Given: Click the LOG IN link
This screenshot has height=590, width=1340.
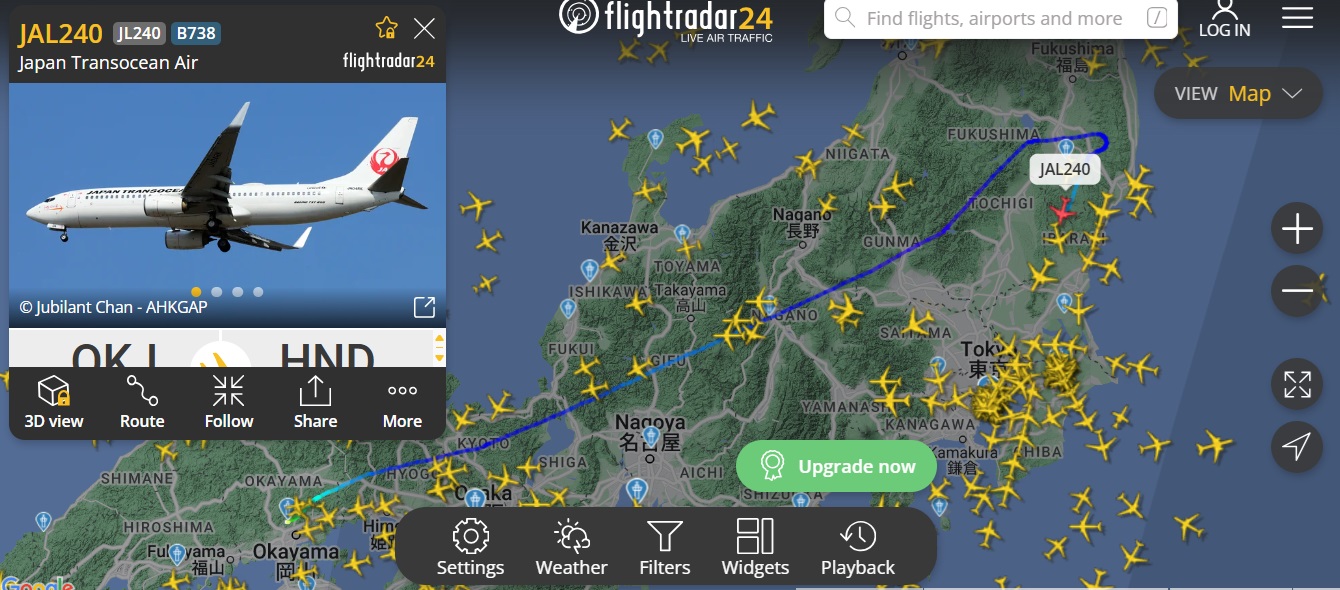Looking at the screenshot, I should click(1224, 19).
